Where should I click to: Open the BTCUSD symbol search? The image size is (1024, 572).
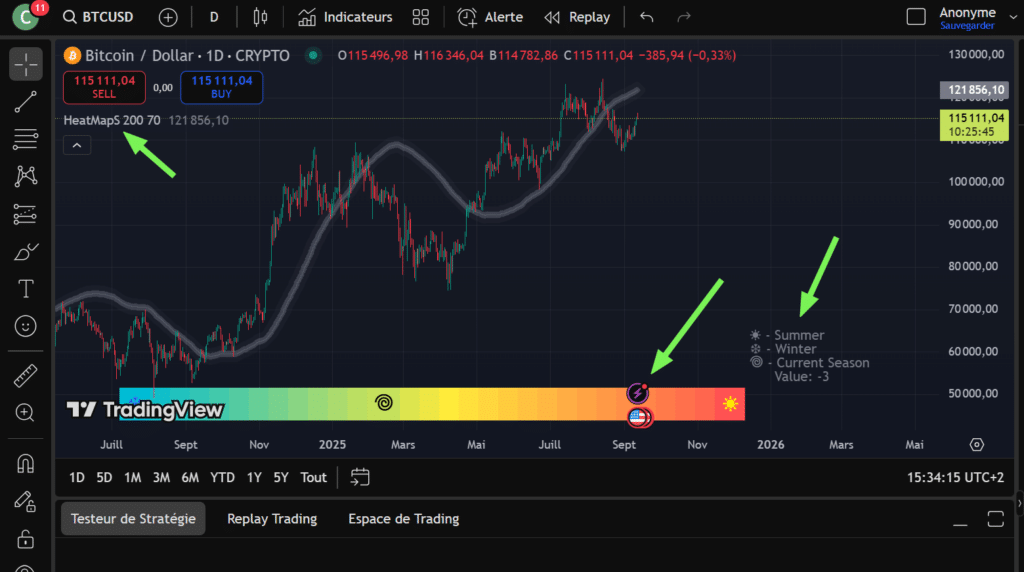click(98, 17)
